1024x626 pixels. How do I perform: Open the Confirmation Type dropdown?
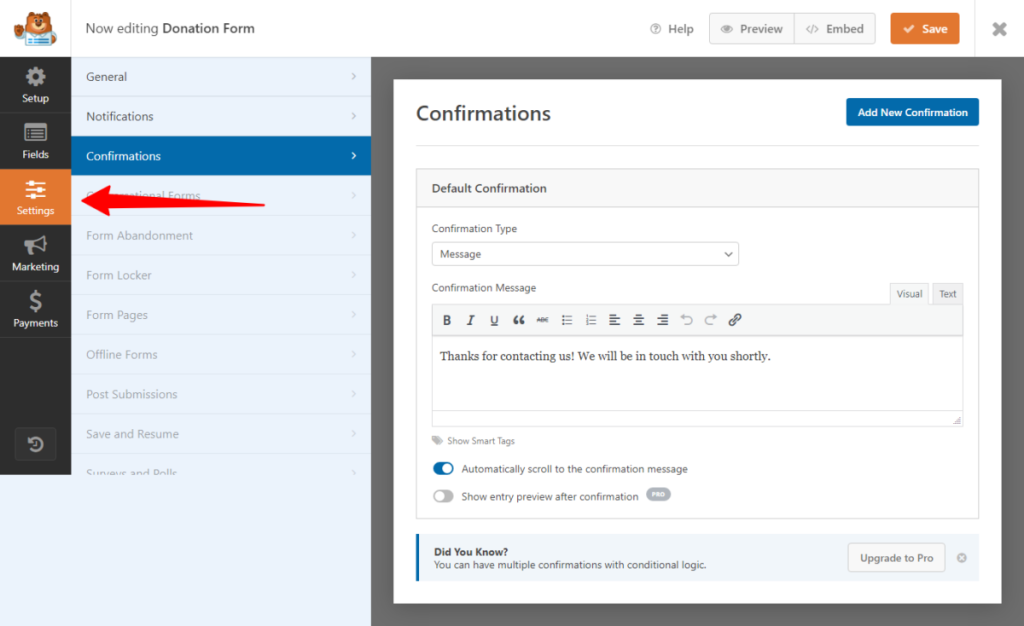click(585, 254)
